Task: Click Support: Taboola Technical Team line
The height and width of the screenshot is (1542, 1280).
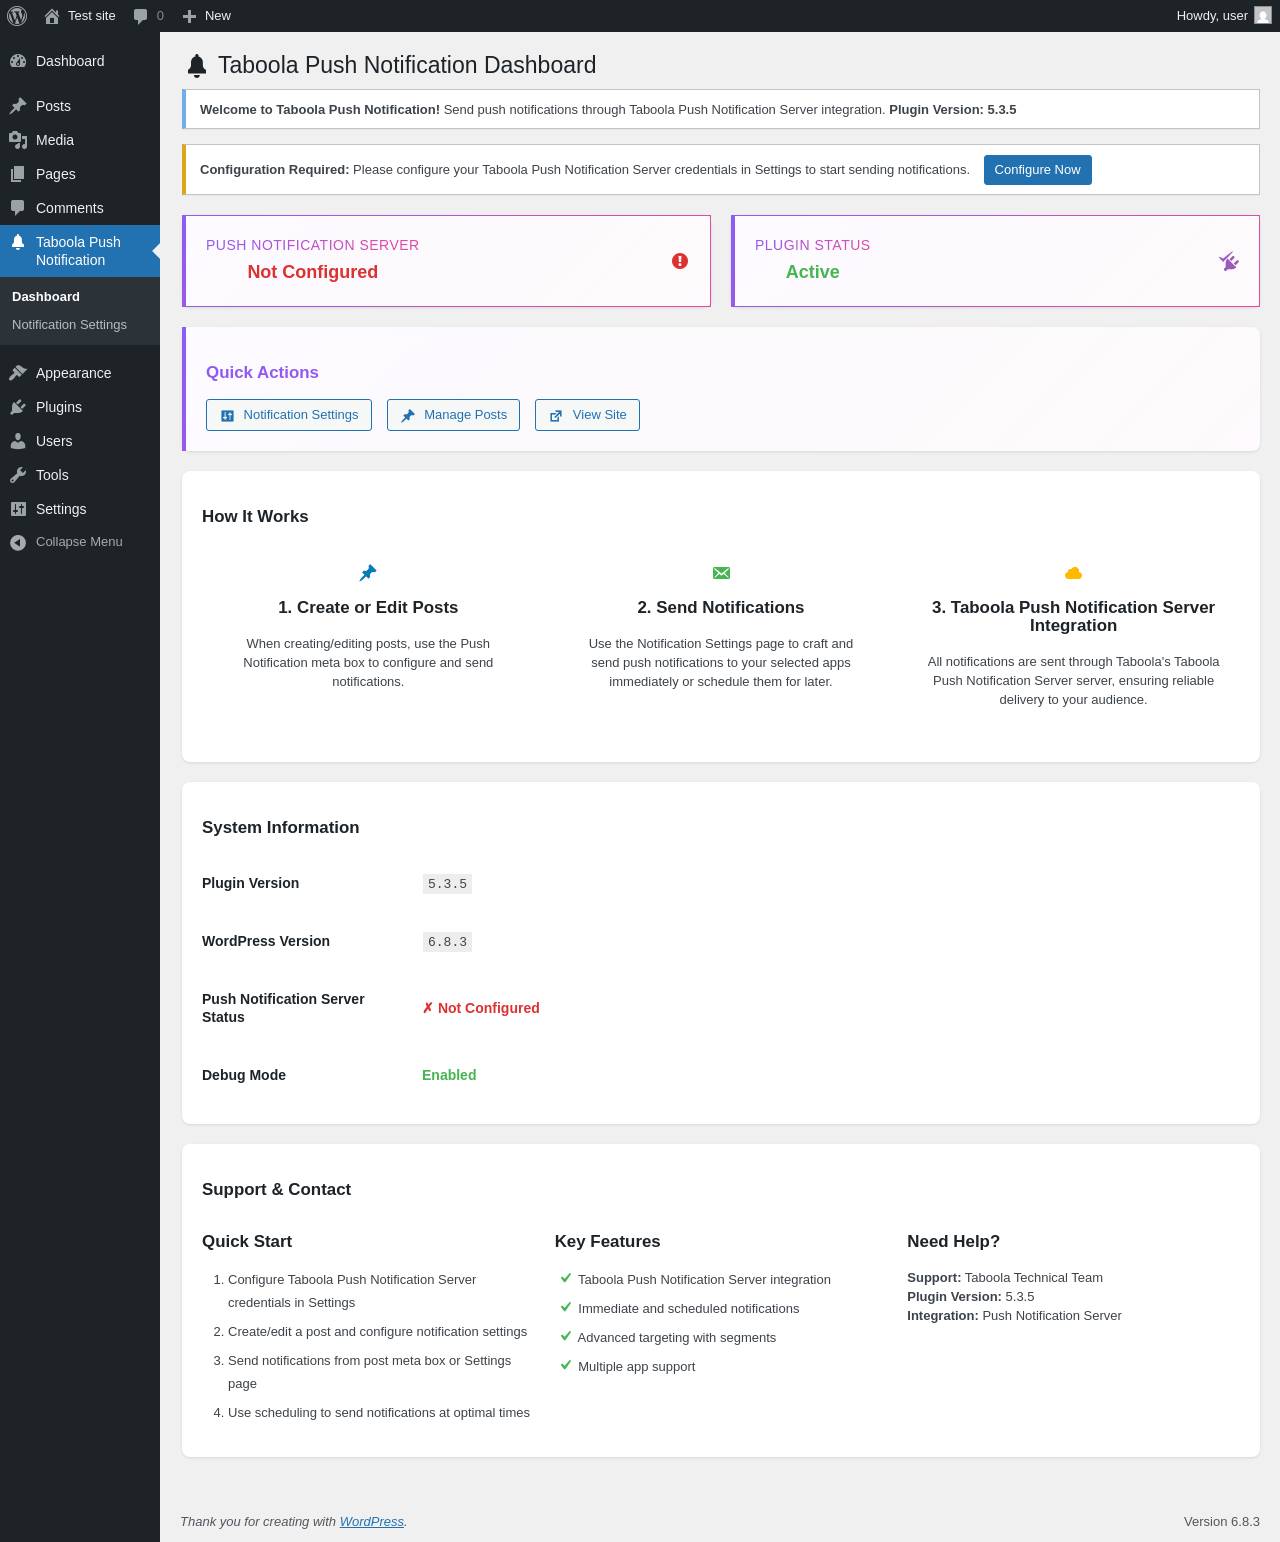Action: tap(1005, 1278)
